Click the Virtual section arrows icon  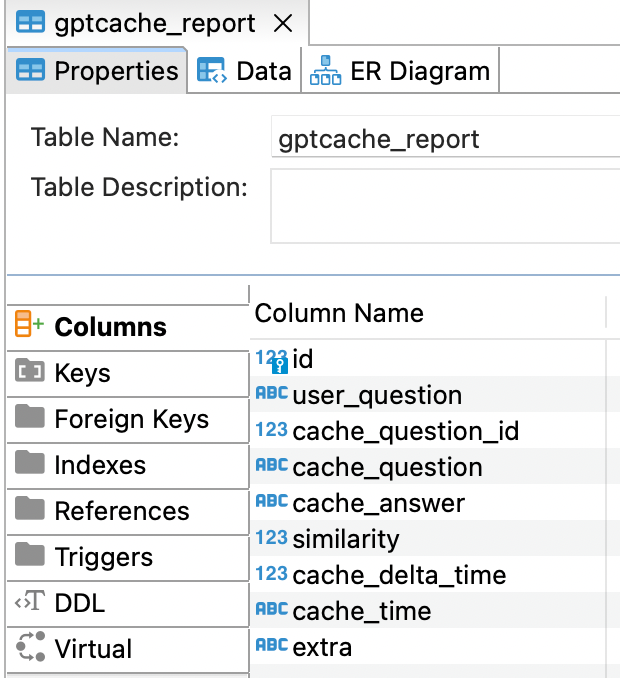[x=30, y=646]
